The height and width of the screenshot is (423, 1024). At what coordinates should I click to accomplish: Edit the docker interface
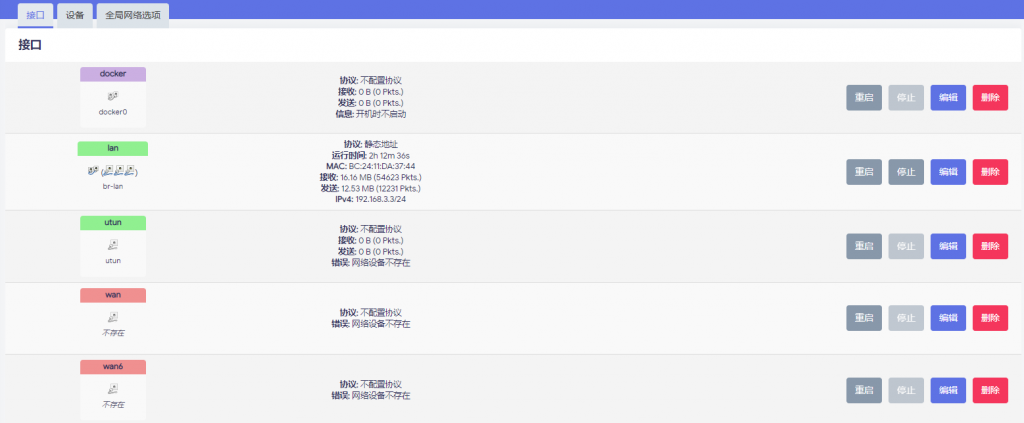coord(948,98)
